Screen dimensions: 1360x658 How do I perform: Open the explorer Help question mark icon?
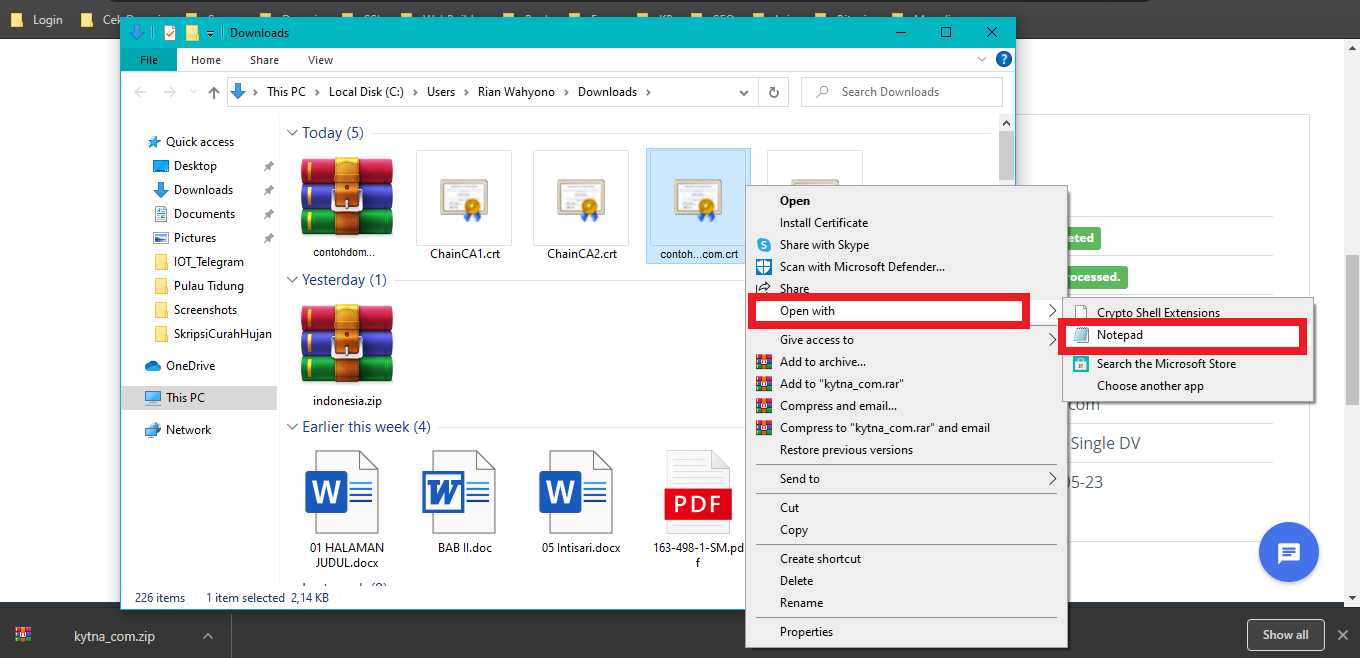tap(1004, 60)
